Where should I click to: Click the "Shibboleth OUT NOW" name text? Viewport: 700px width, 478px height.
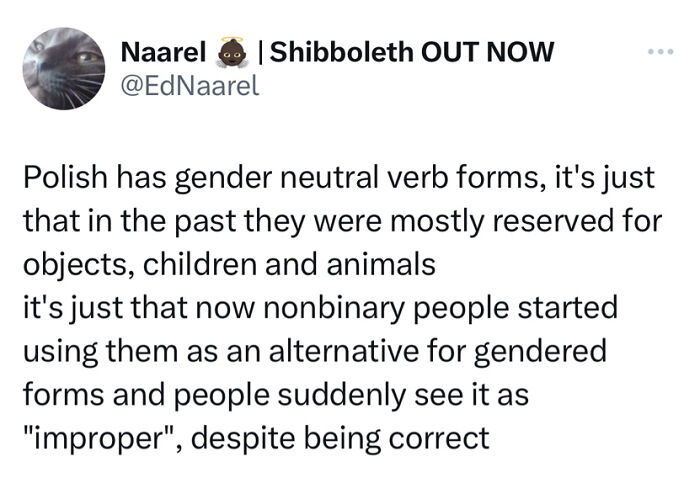coord(412,52)
